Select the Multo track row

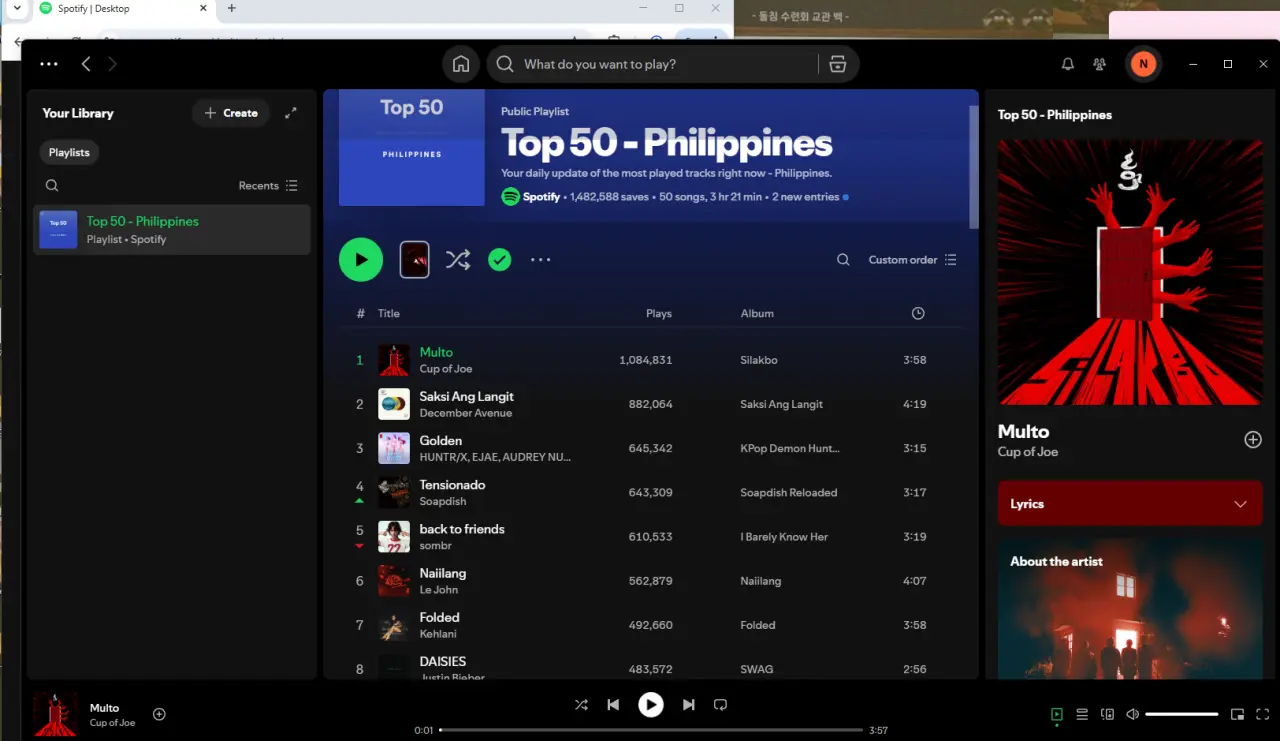650,360
